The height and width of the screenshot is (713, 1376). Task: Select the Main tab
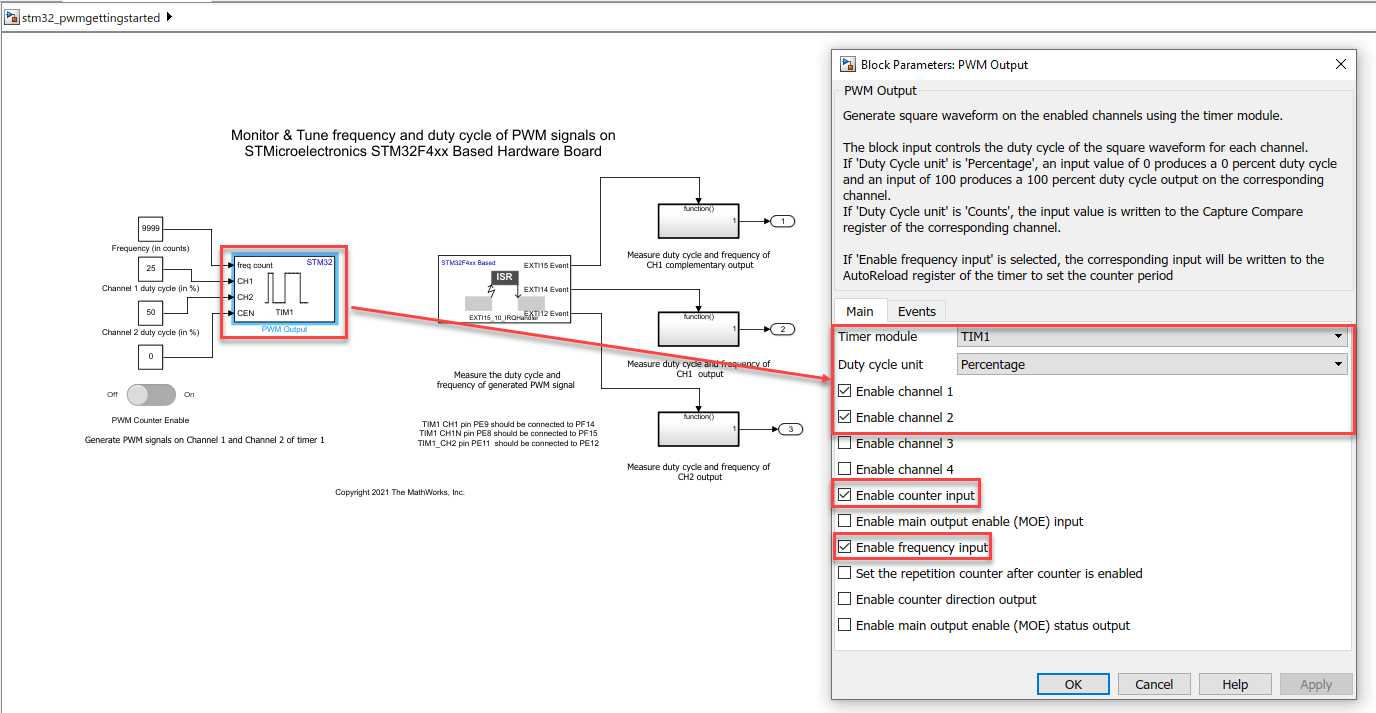pyautogui.click(x=859, y=312)
